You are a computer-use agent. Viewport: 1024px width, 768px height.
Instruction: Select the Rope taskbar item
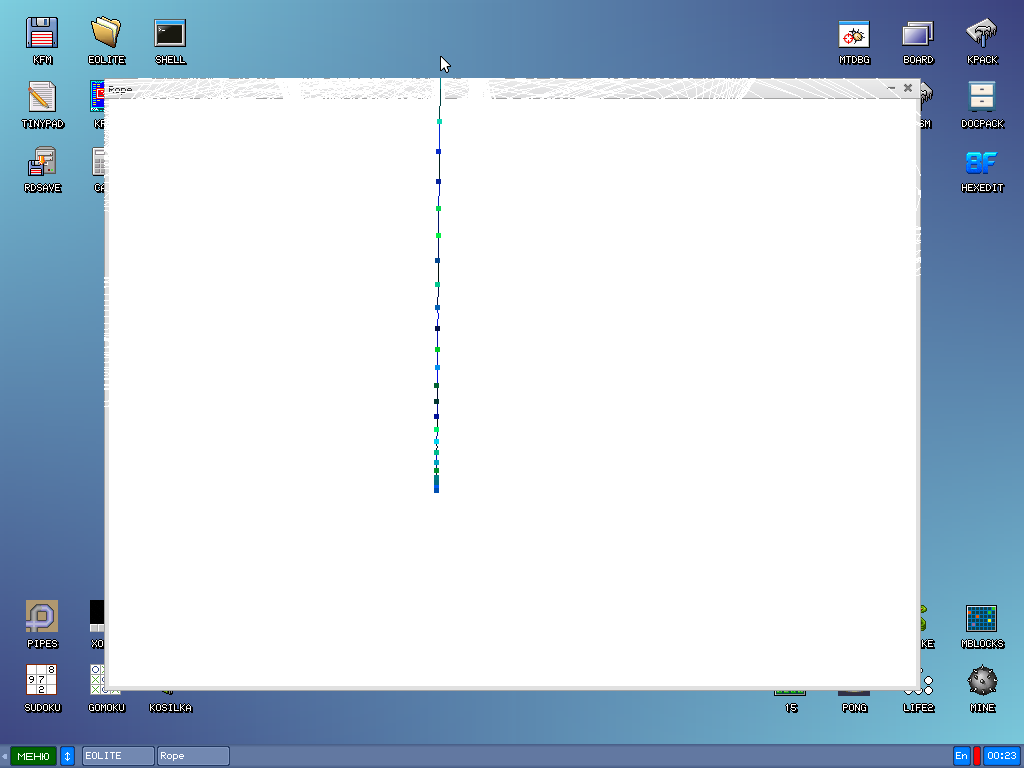[x=193, y=756]
